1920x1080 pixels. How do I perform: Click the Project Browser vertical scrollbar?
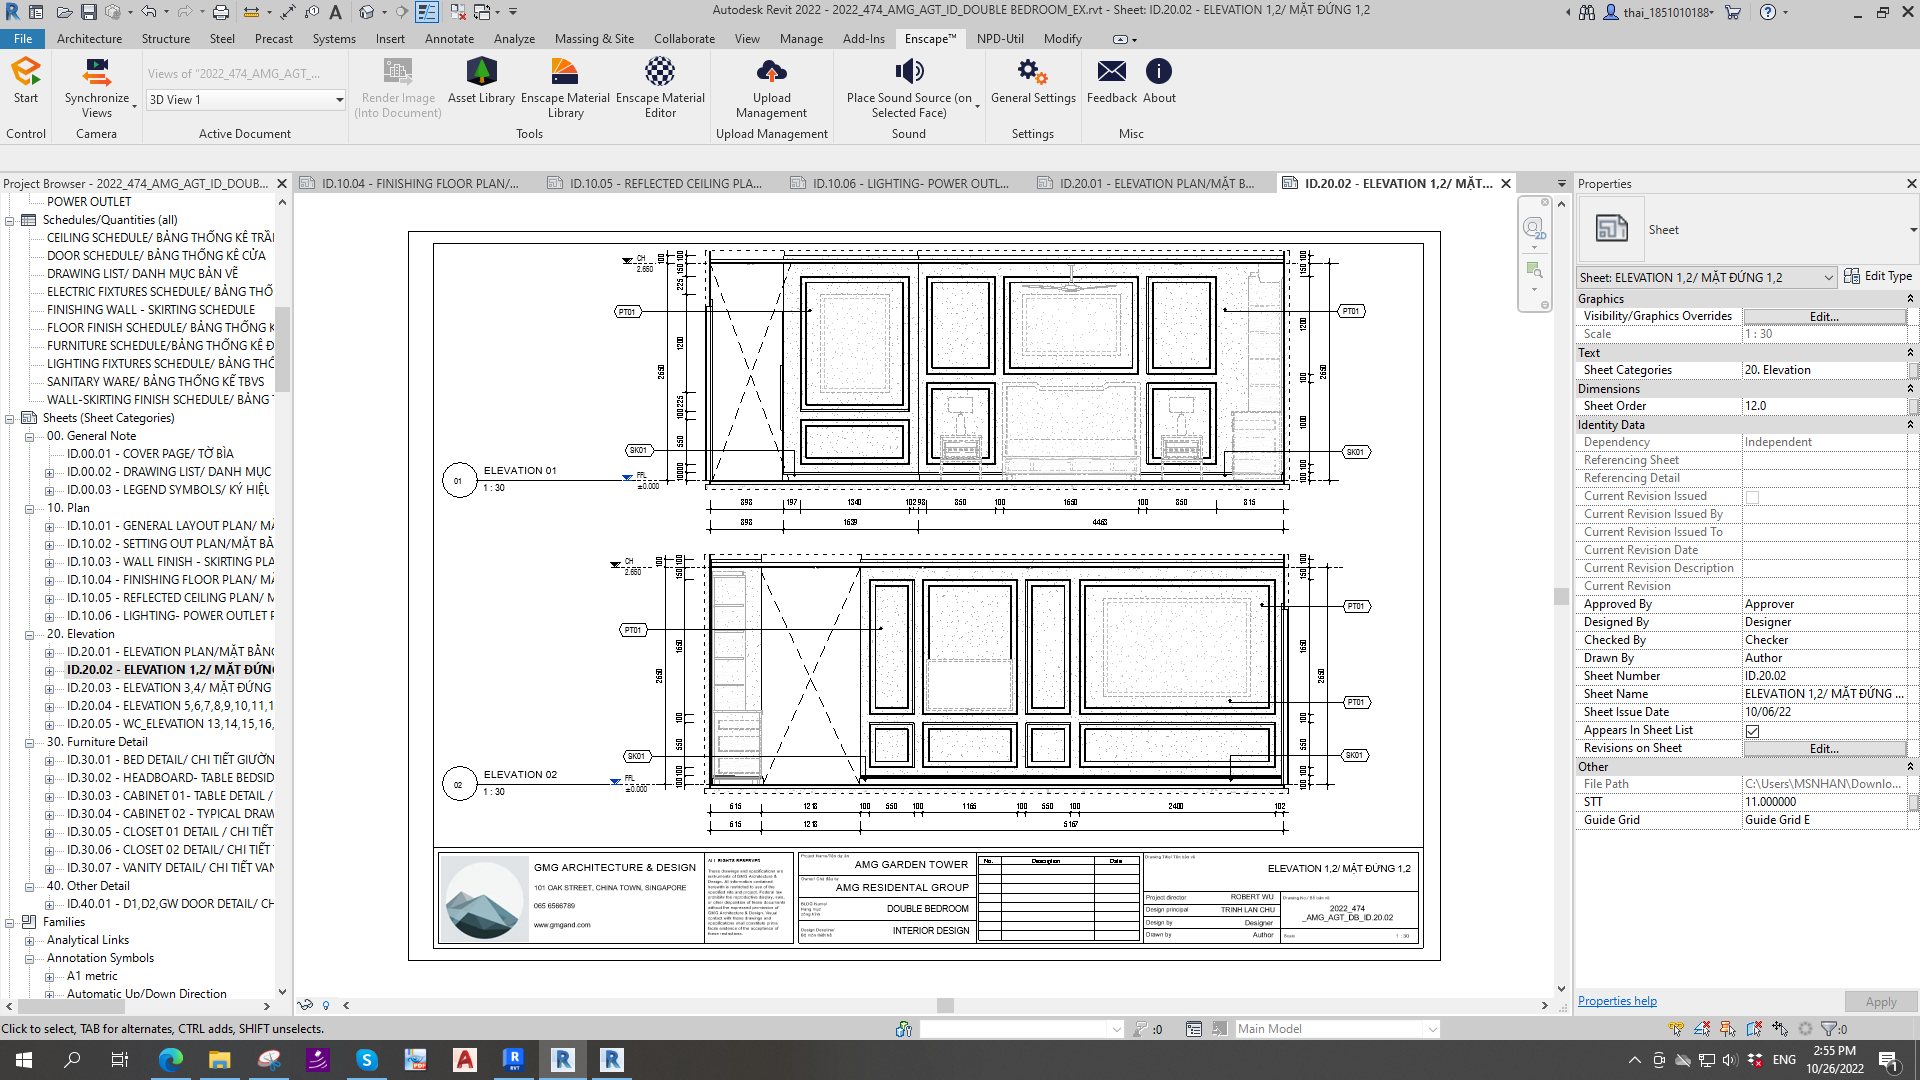click(282, 349)
